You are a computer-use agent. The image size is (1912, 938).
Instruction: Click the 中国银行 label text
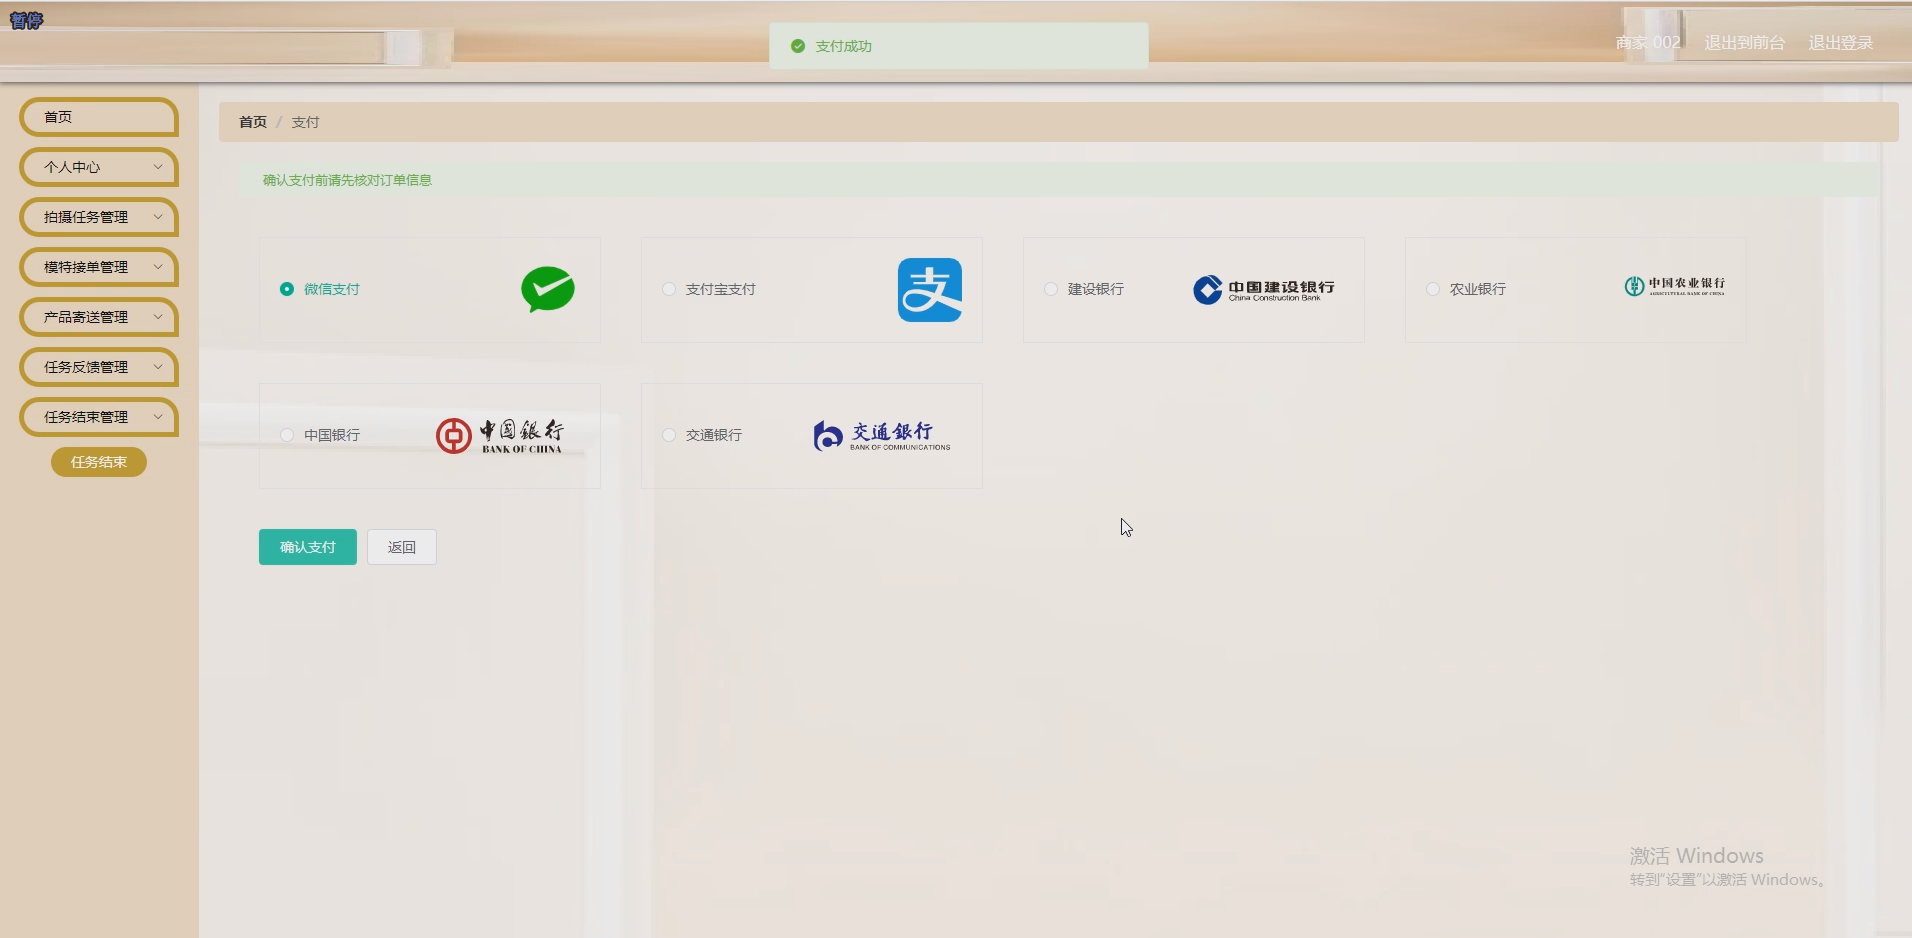(x=332, y=435)
